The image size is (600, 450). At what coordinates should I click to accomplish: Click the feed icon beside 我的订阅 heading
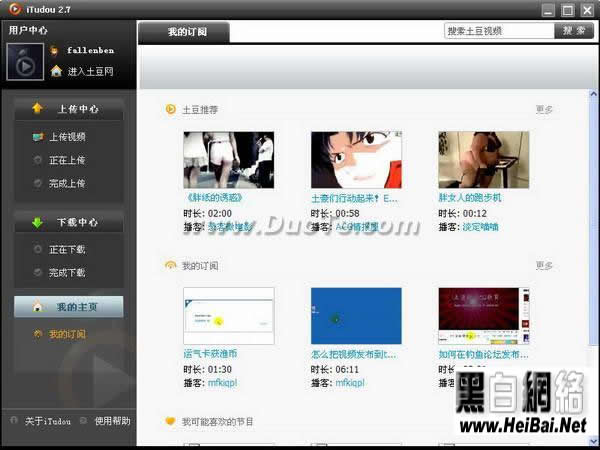(170, 265)
